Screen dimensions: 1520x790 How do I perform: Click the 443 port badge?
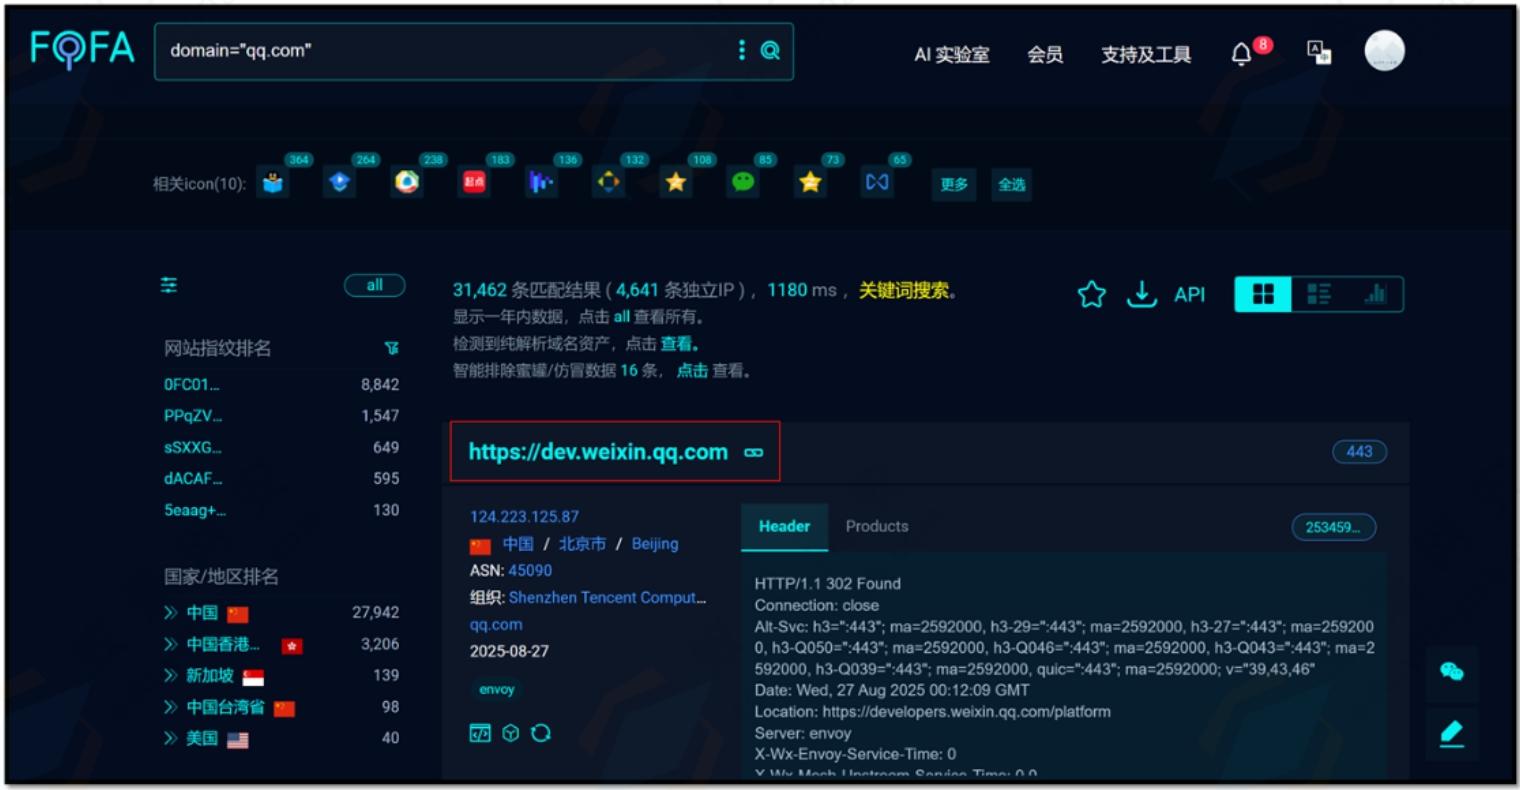(x=1359, y=451)
